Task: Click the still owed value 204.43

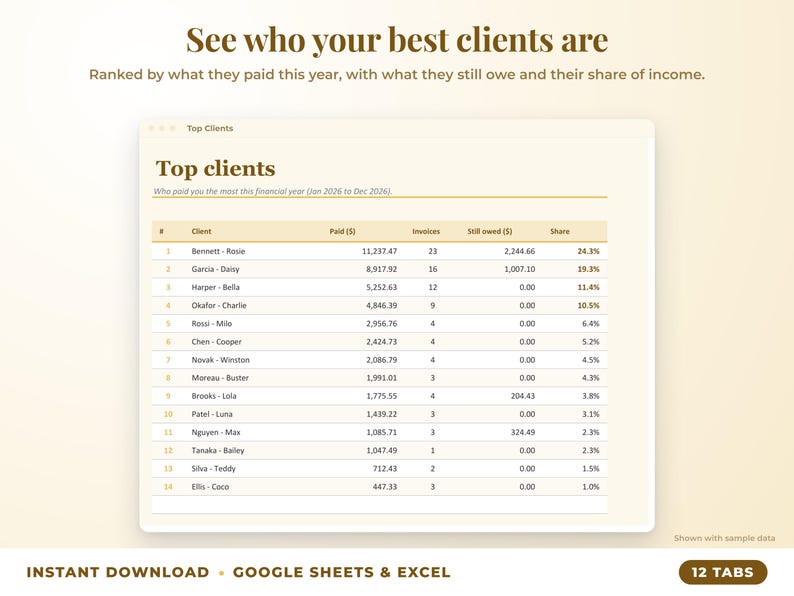Action: 523,396
